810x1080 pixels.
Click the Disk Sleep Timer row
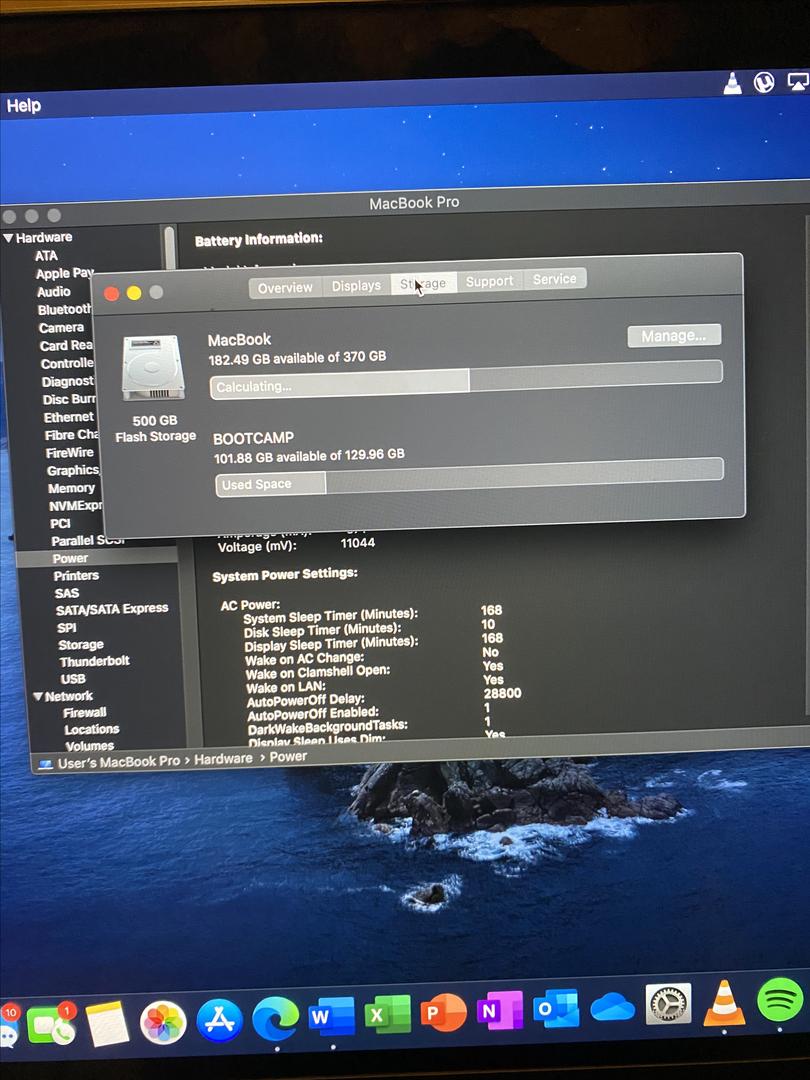(x=369, y=627)
